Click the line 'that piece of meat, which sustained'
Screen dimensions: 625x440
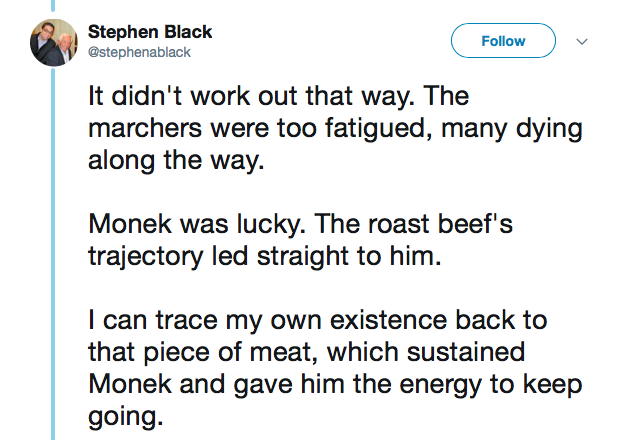click(308, 352)
